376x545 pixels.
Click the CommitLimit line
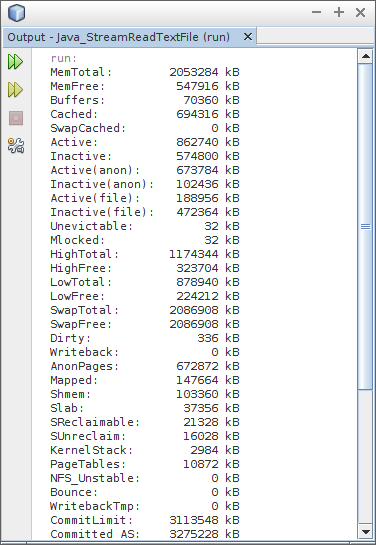pyautogui.click(x=145, y=520)
